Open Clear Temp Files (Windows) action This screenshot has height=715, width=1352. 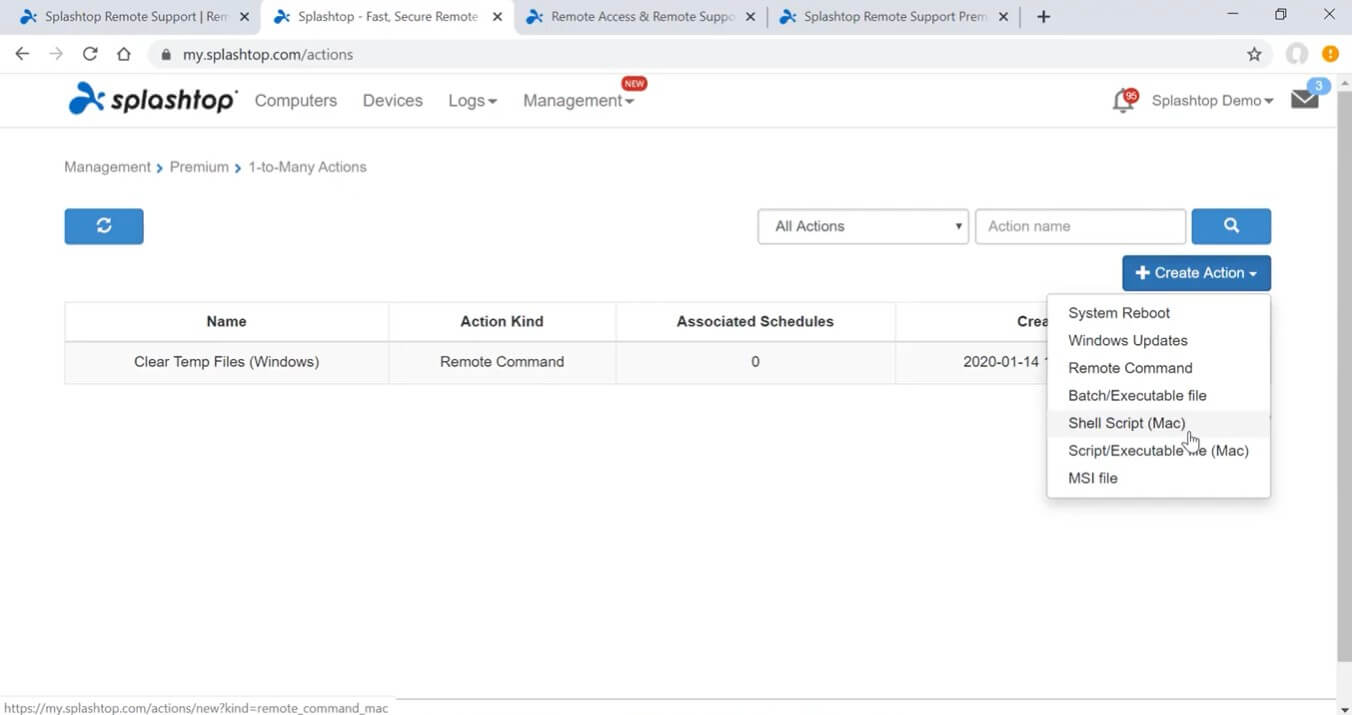click(226, 362)
